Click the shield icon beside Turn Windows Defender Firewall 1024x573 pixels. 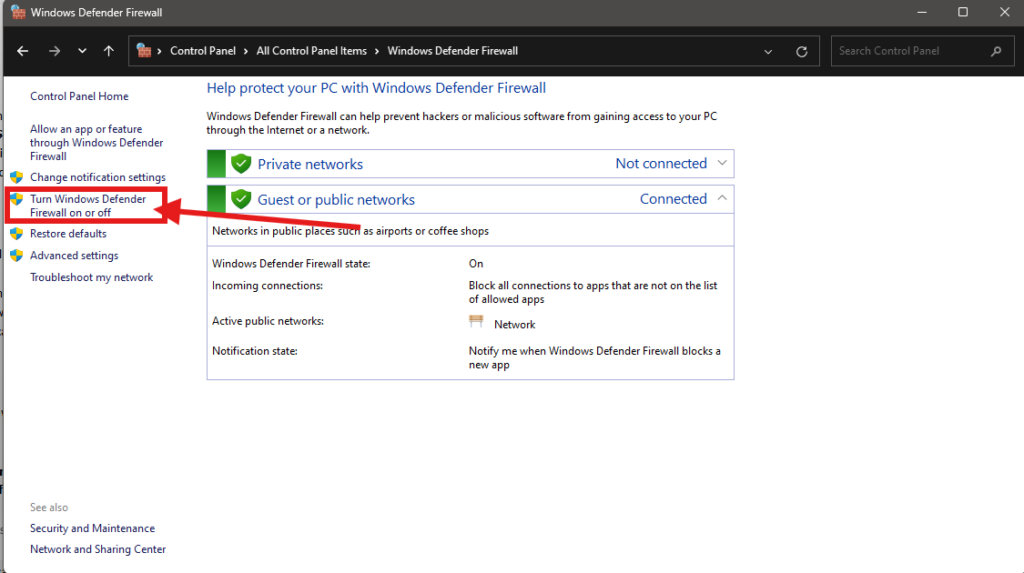coord(17,199)
